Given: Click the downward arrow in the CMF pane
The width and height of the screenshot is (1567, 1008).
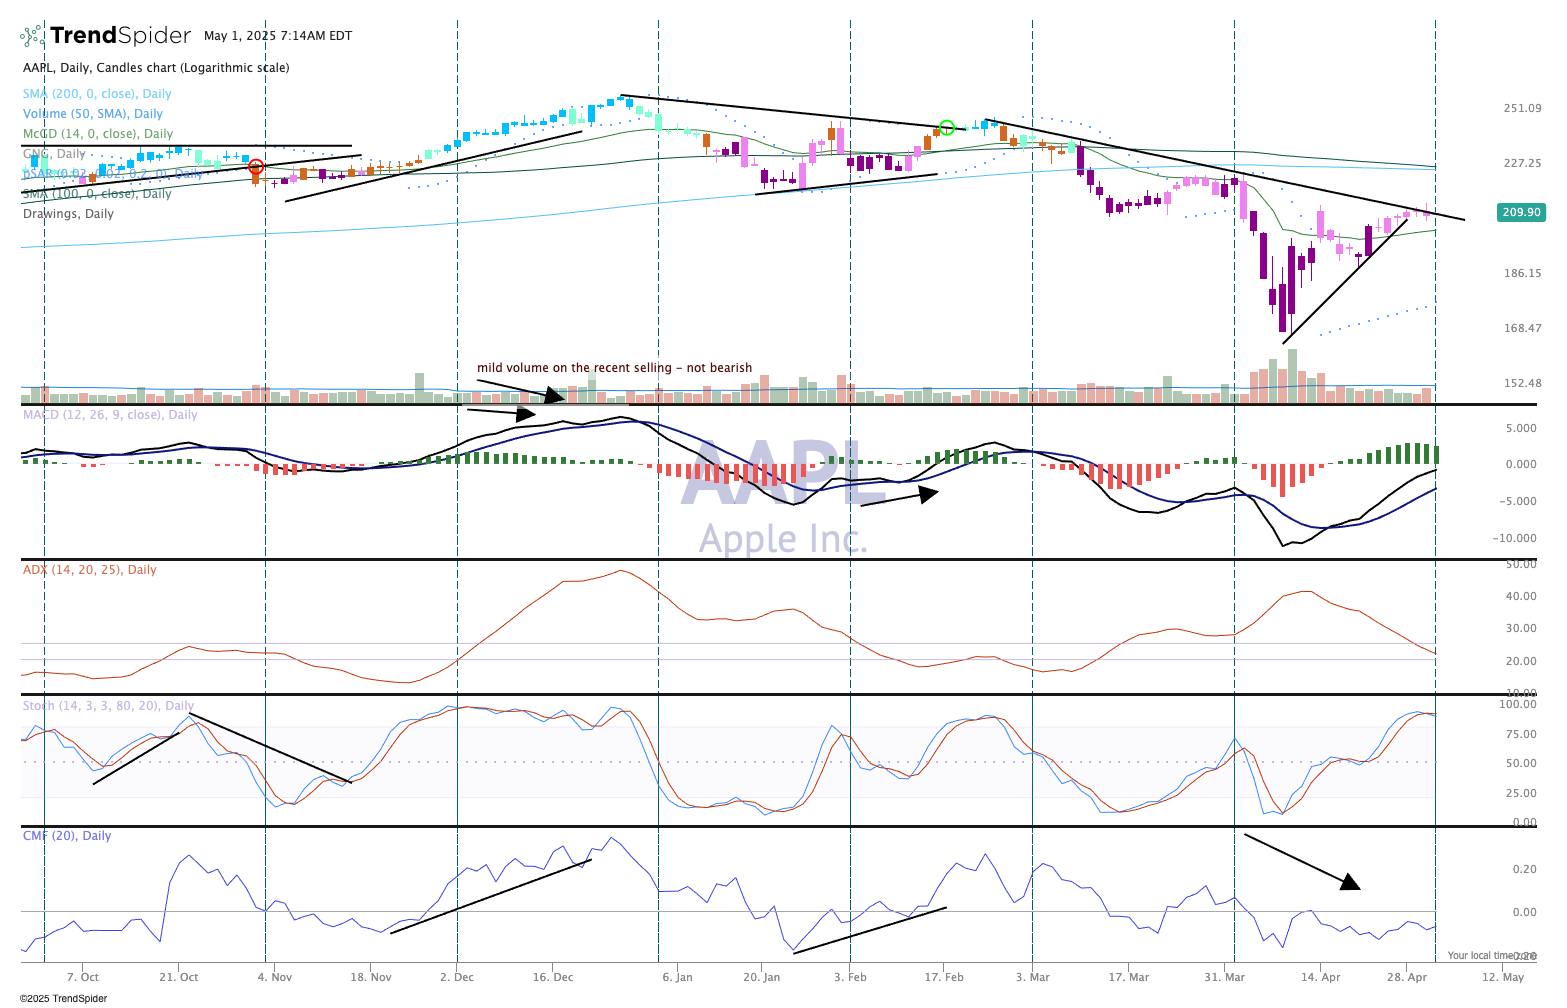Looking at the screenshot, I should click(x=1301, y=861).
